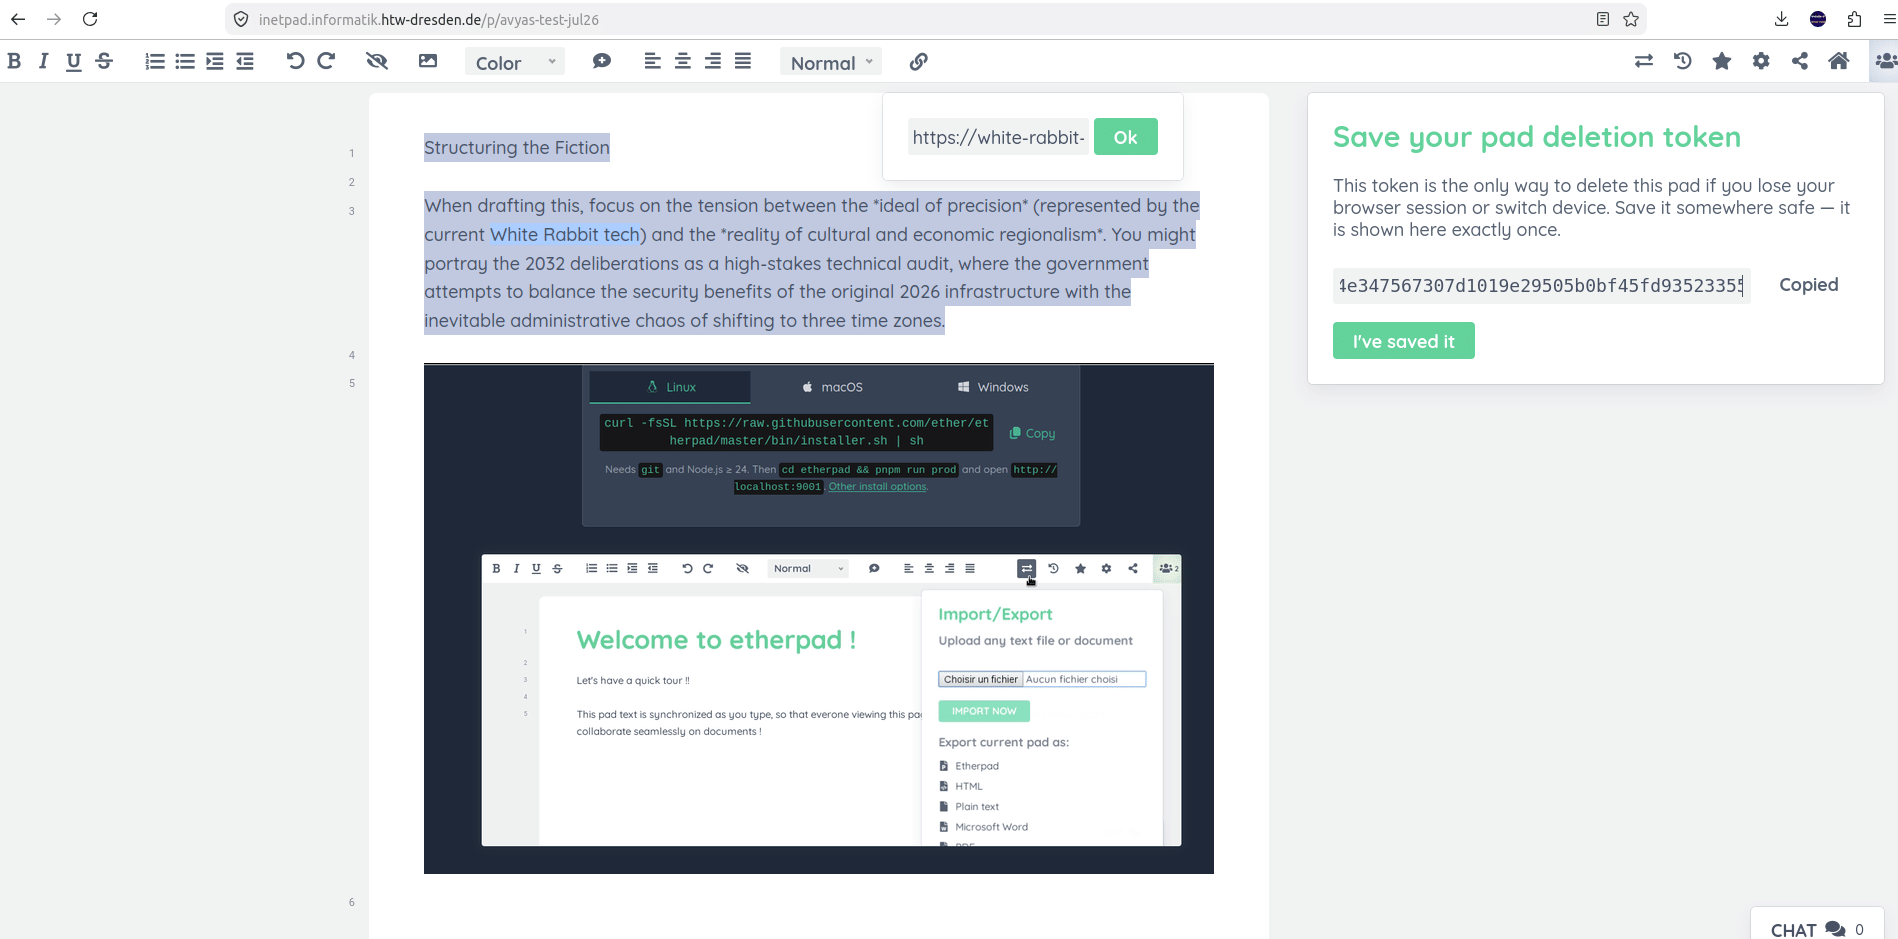Outdent the selected text
The height and width of the screenshot is (939, 1898).
245,61
